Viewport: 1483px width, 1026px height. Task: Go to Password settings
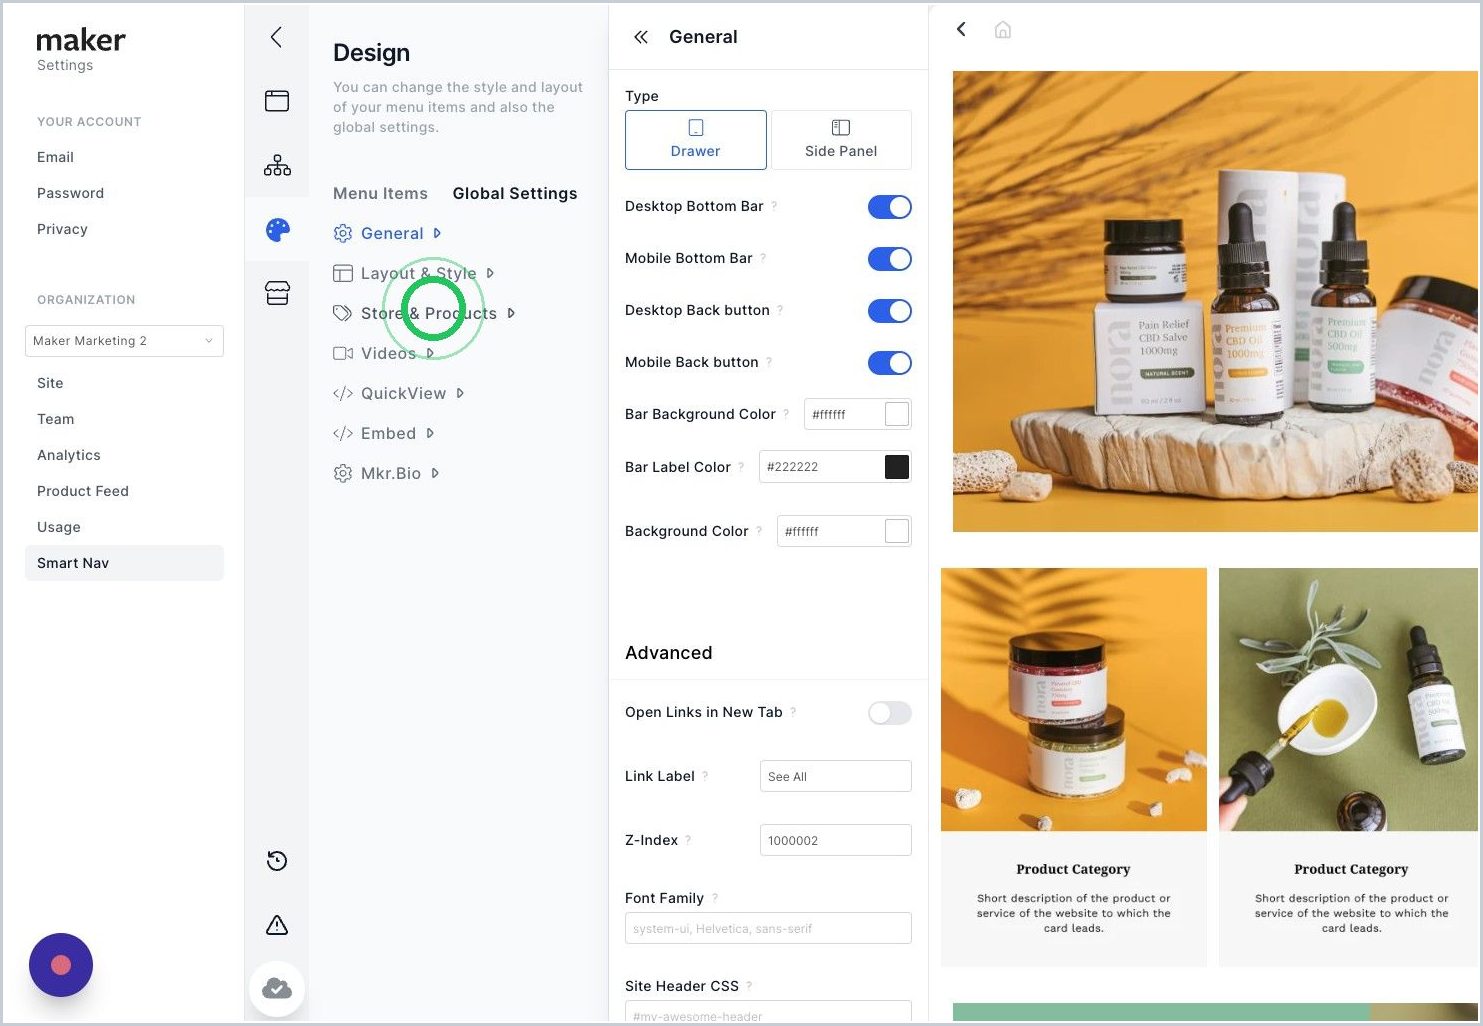tap(70, 193)
